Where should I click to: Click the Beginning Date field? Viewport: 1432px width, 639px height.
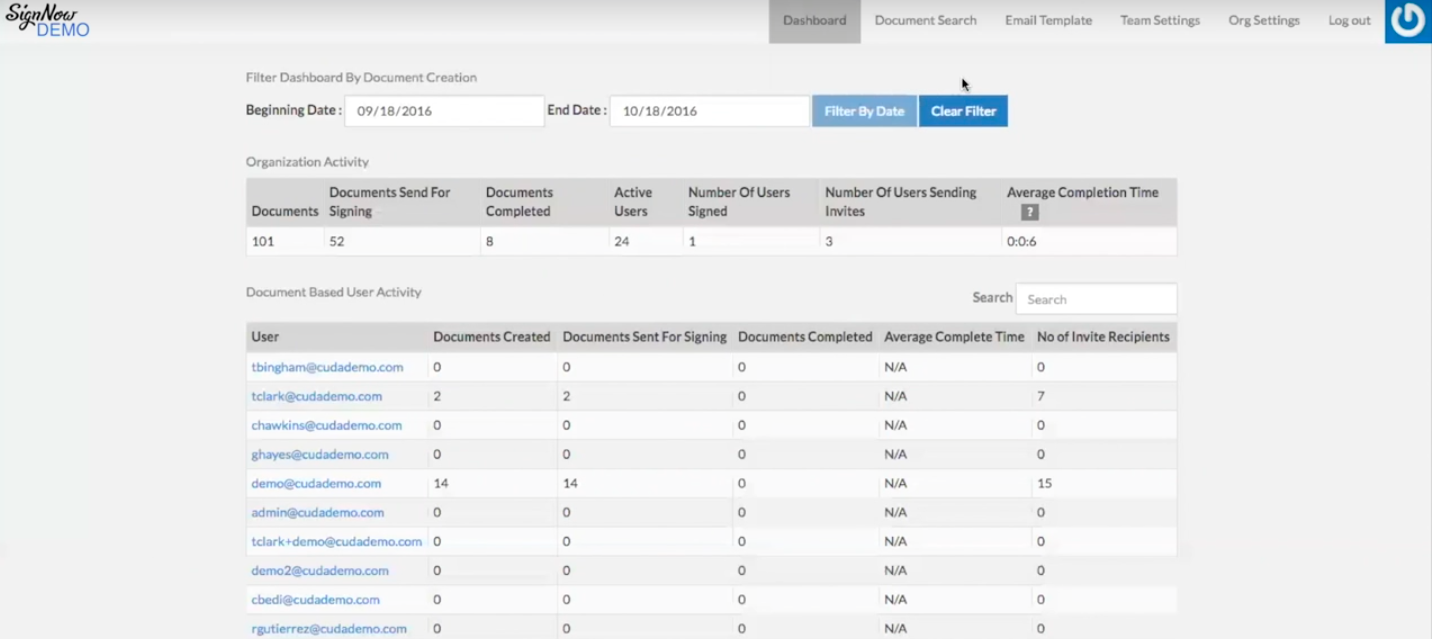point(444,111)
